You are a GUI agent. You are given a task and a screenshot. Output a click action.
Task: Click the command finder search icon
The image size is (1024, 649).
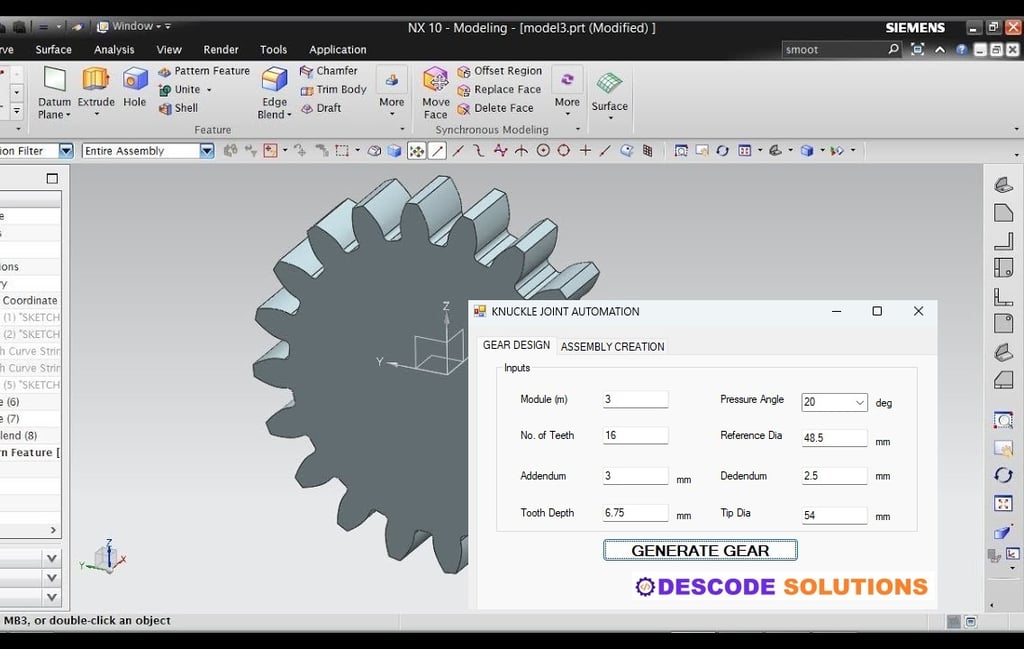coord(893,49)
